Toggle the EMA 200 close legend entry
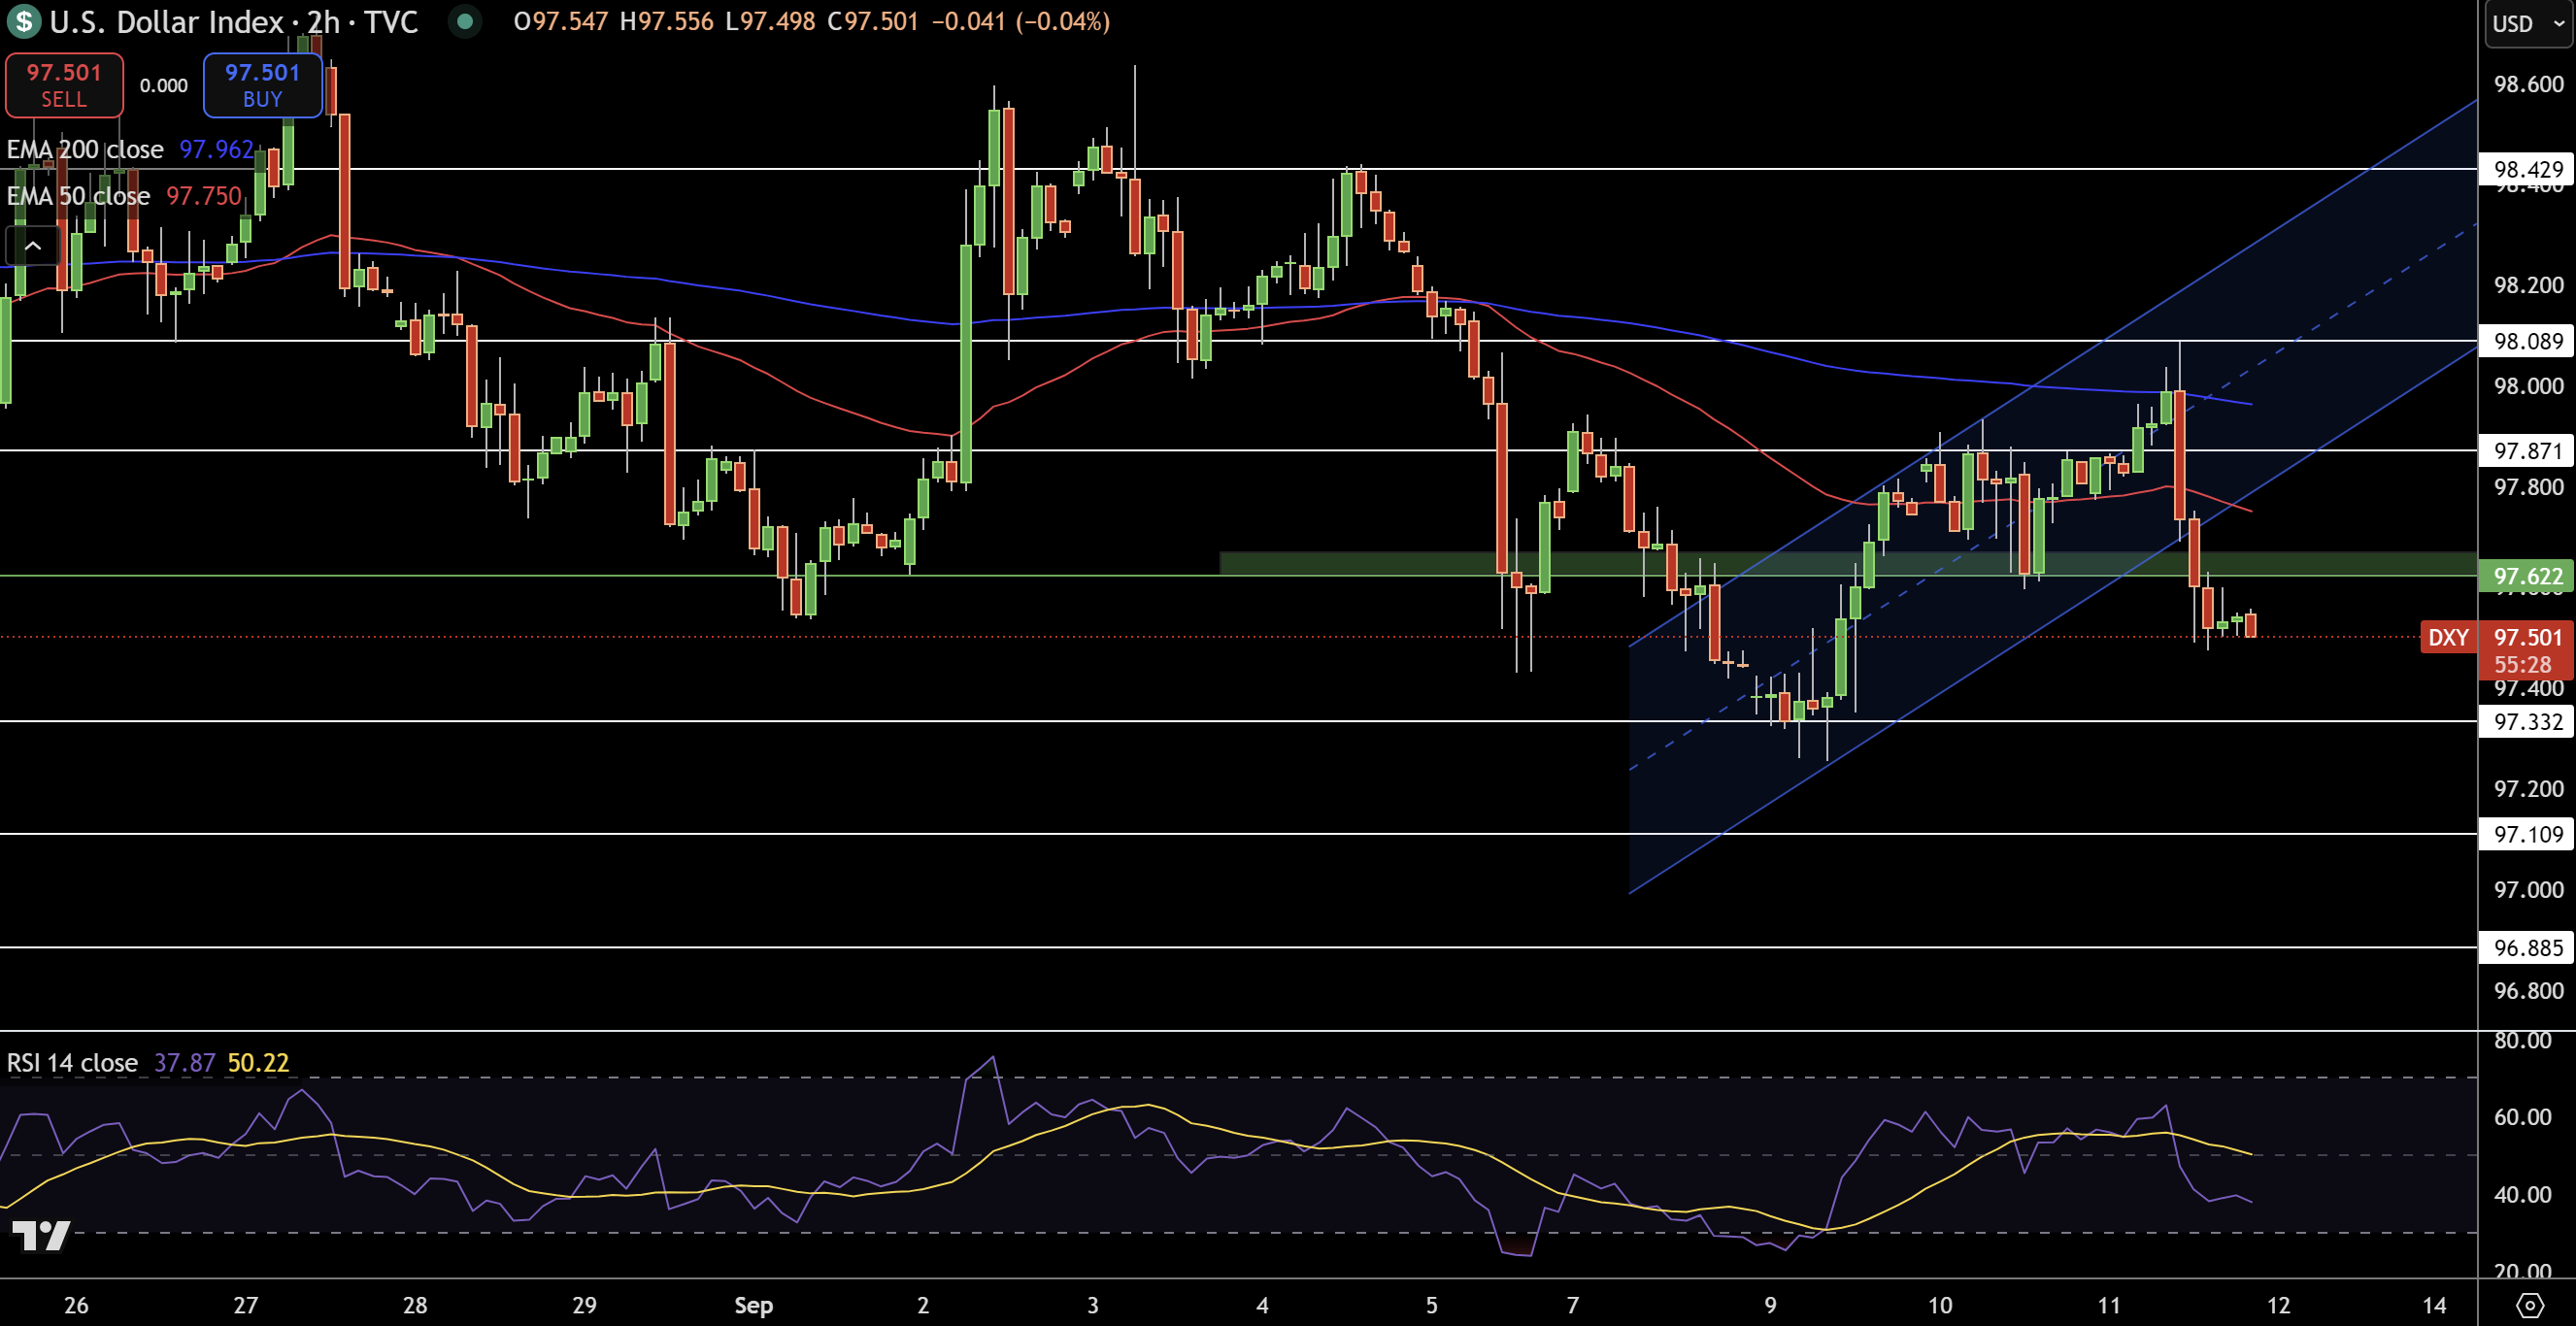The image size is (2576, 1326). point(85,149)
